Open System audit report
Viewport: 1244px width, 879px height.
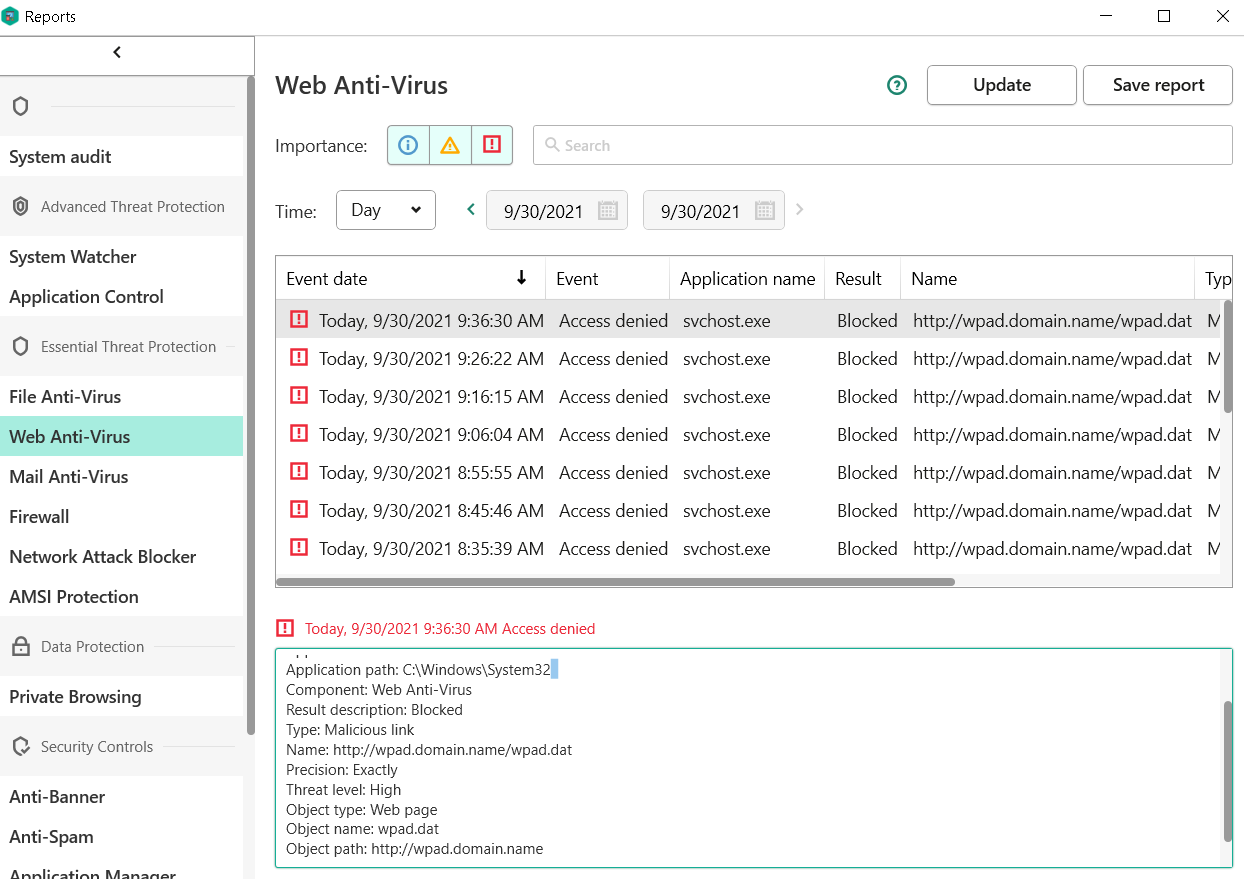pyautogui.click(x=121, y=157)
